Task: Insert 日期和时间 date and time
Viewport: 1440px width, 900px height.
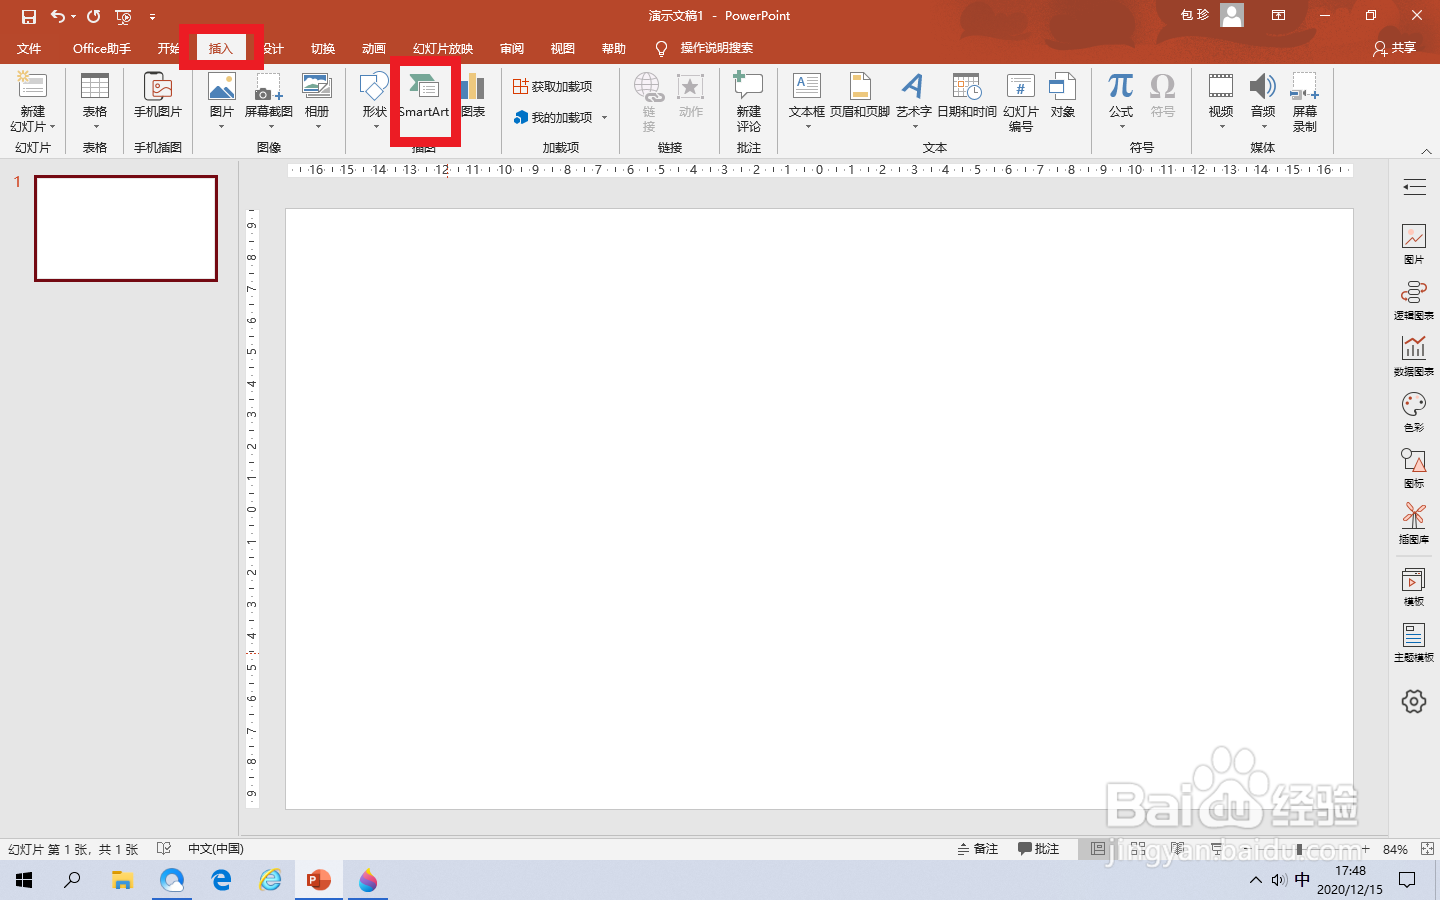Action: pyautogui.click(x=967, y=97)
